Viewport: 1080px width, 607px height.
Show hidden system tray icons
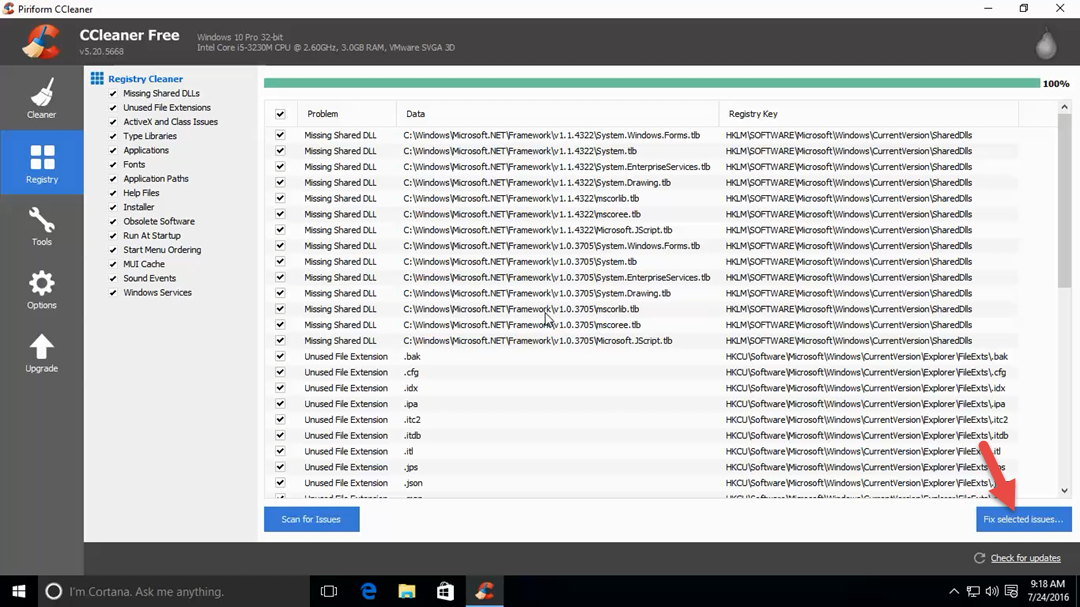(954, 591)
